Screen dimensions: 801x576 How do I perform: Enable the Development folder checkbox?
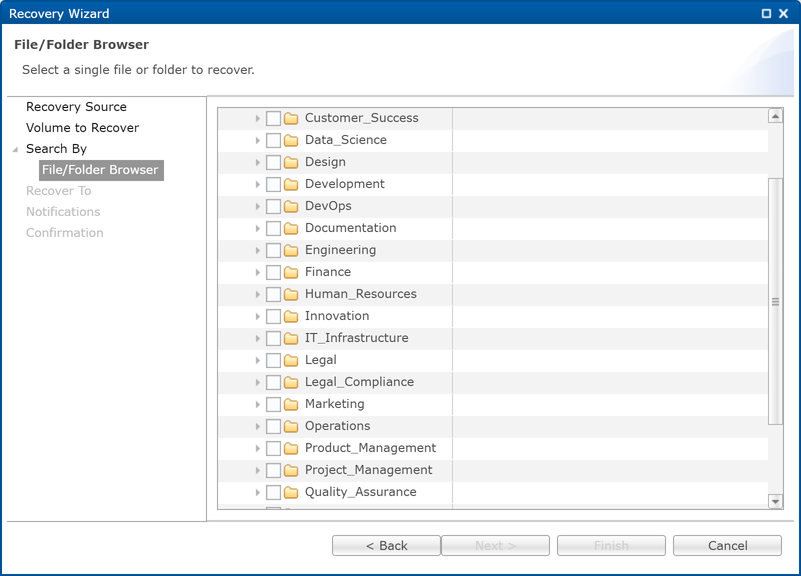[x=273, y=184]
